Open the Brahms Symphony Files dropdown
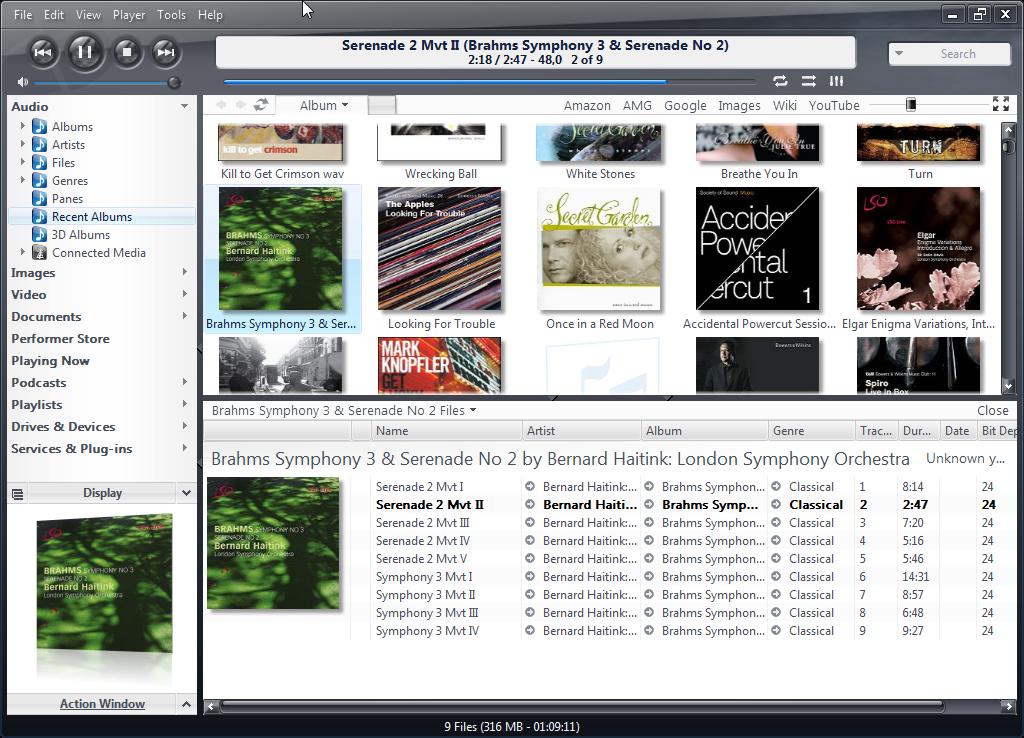Screen dimensions: 1024x738 [473, 410]
